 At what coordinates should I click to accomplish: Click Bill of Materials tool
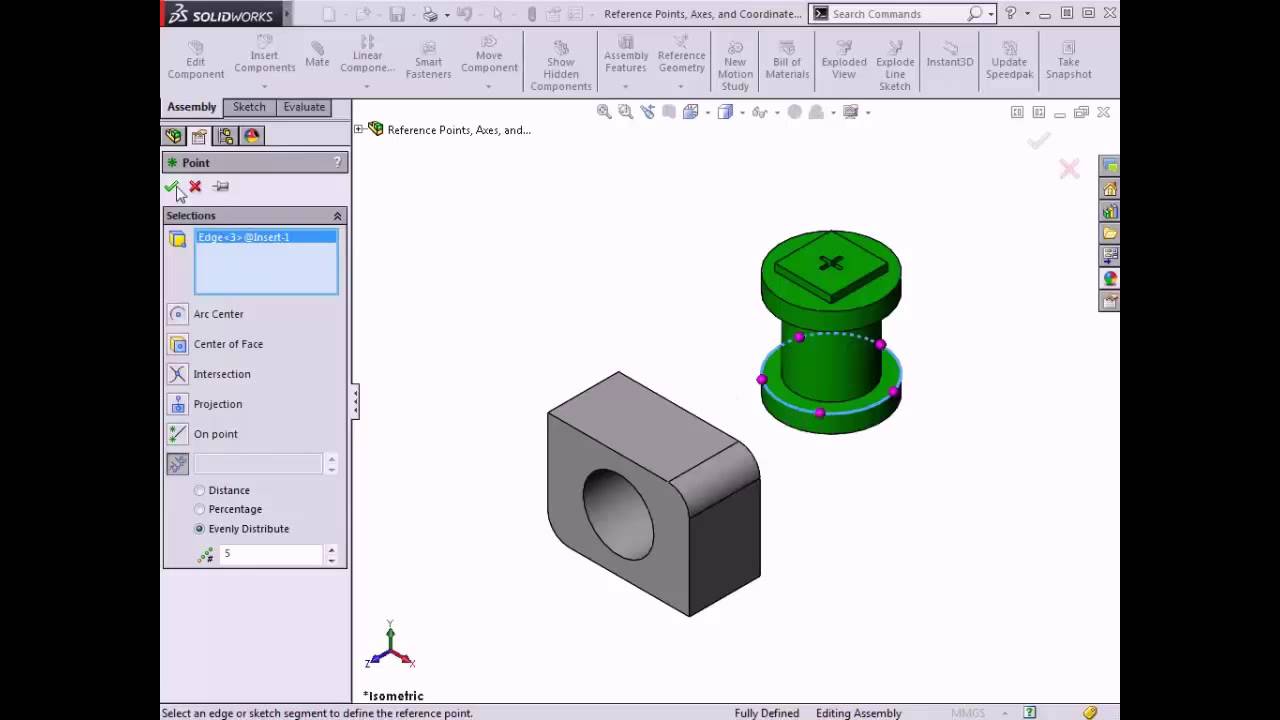787,60
